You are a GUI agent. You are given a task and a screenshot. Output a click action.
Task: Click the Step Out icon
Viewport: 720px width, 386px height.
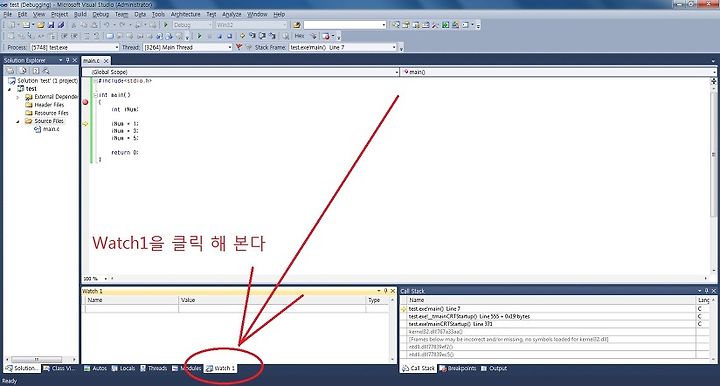pyautogui.click(x=272, y=36)
